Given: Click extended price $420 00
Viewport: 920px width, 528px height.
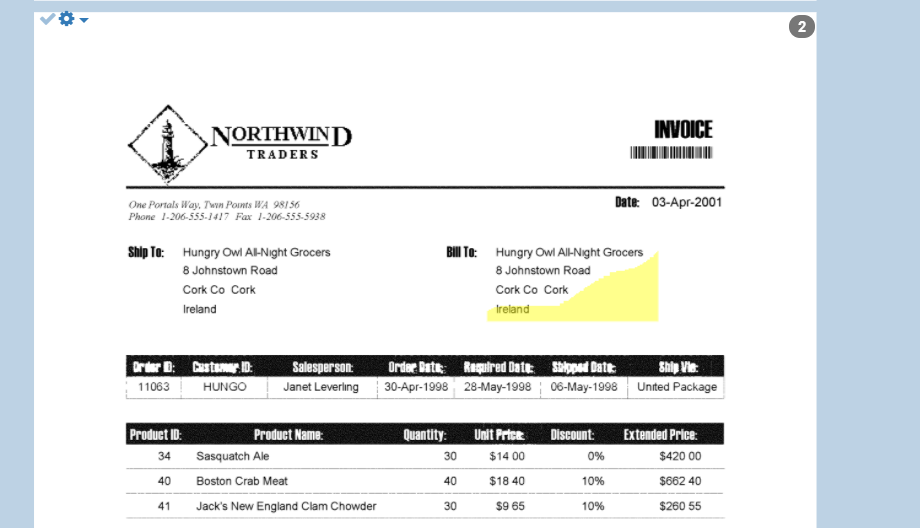Looking at the screenshot, I should [x=680, y=456].
